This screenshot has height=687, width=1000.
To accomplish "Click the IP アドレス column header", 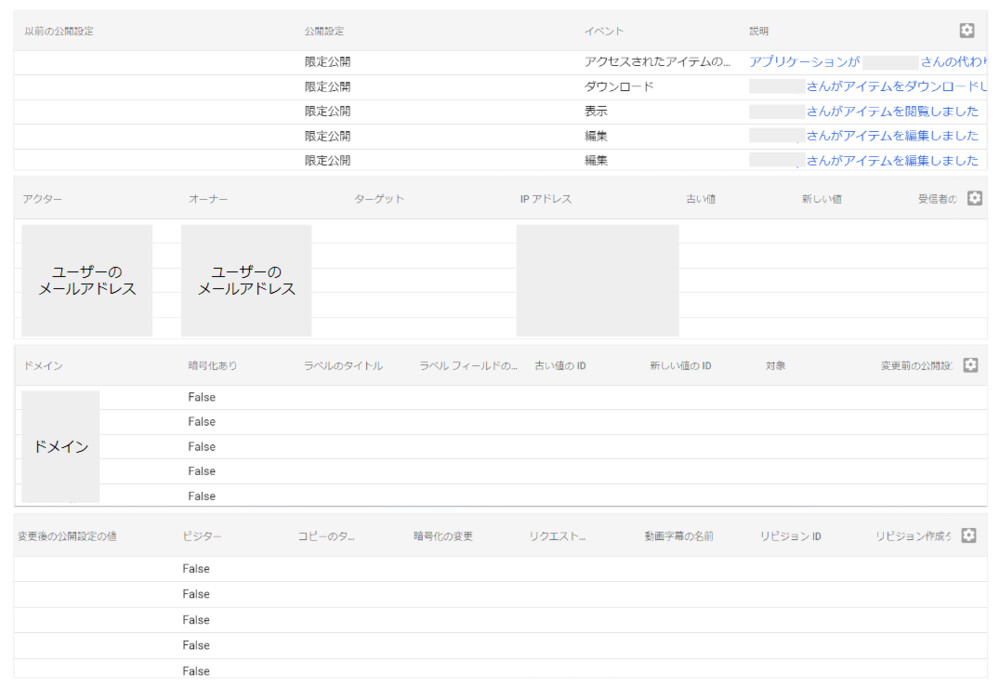I will pos(545,199).
